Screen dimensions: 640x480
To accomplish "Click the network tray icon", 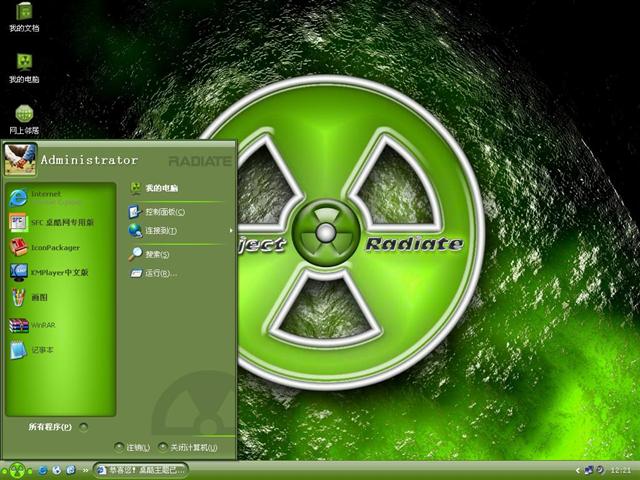I will [589, 470].
